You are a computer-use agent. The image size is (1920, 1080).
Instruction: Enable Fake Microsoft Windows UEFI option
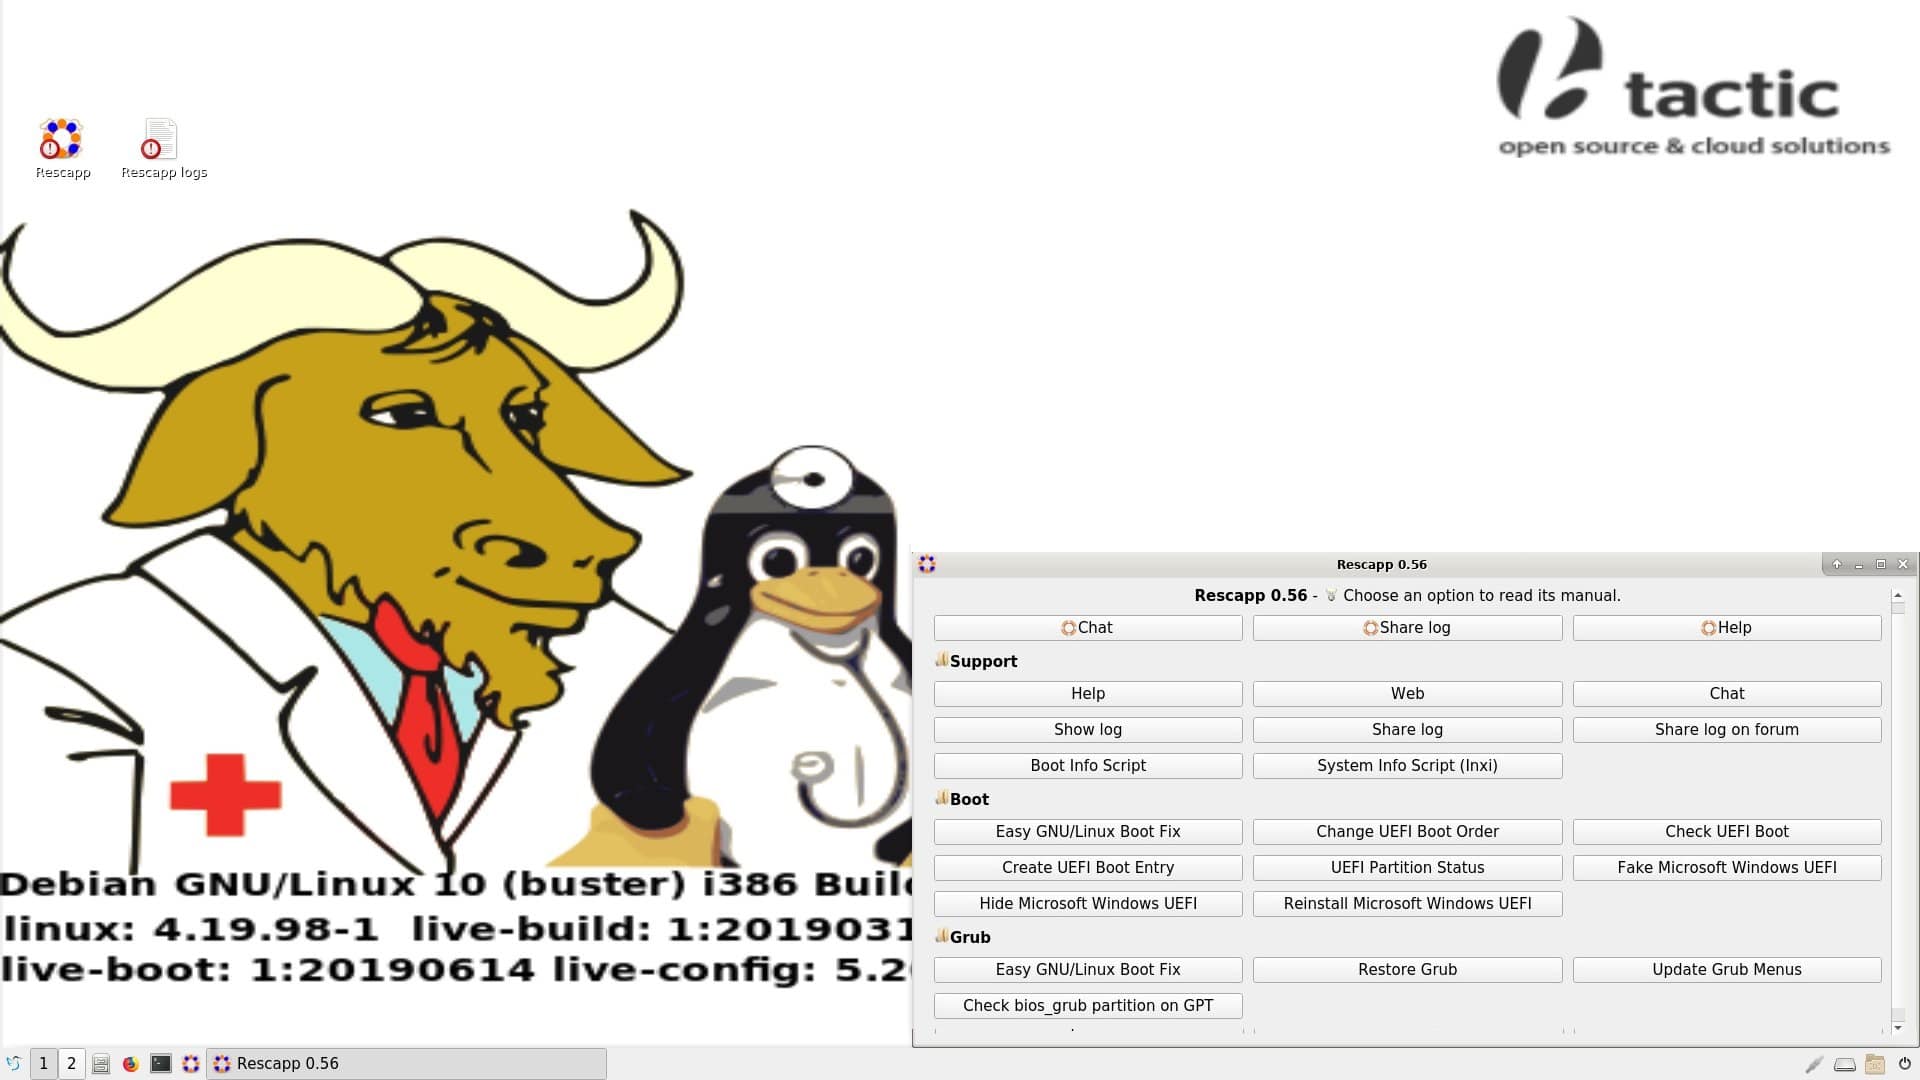(1726, 868)
